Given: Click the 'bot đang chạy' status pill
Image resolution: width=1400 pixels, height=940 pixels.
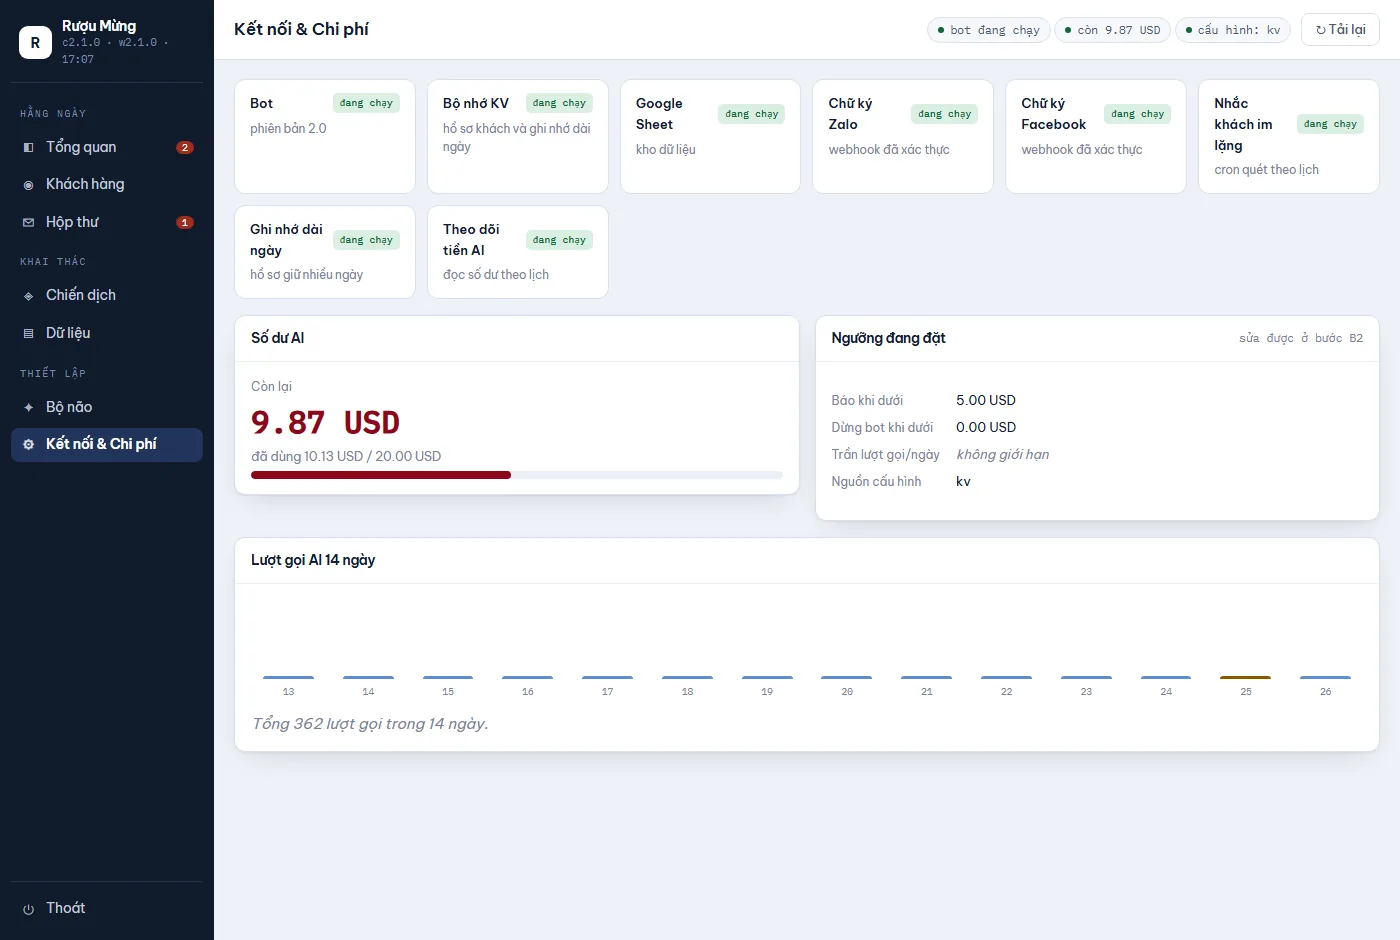Looking at the screenshot, I should point(988,30).
